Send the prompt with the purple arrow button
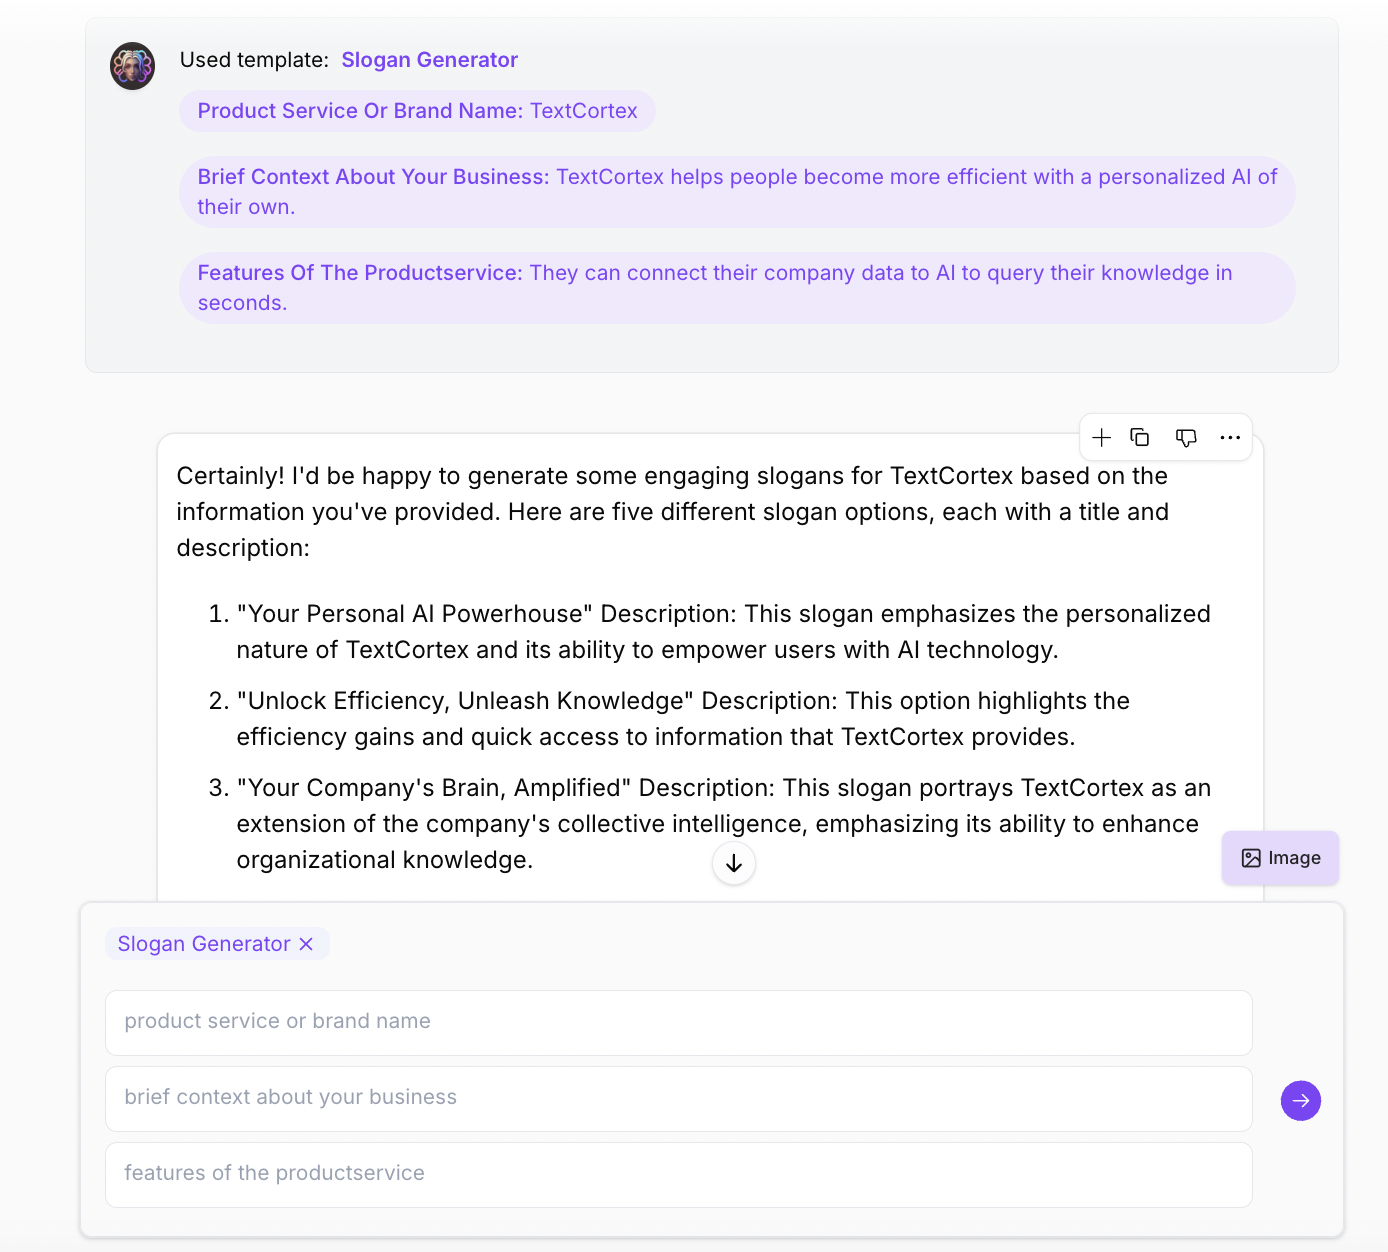Image resolution: width=1388 pixels, height=1252 pixels. [x=1301, y=1101]
